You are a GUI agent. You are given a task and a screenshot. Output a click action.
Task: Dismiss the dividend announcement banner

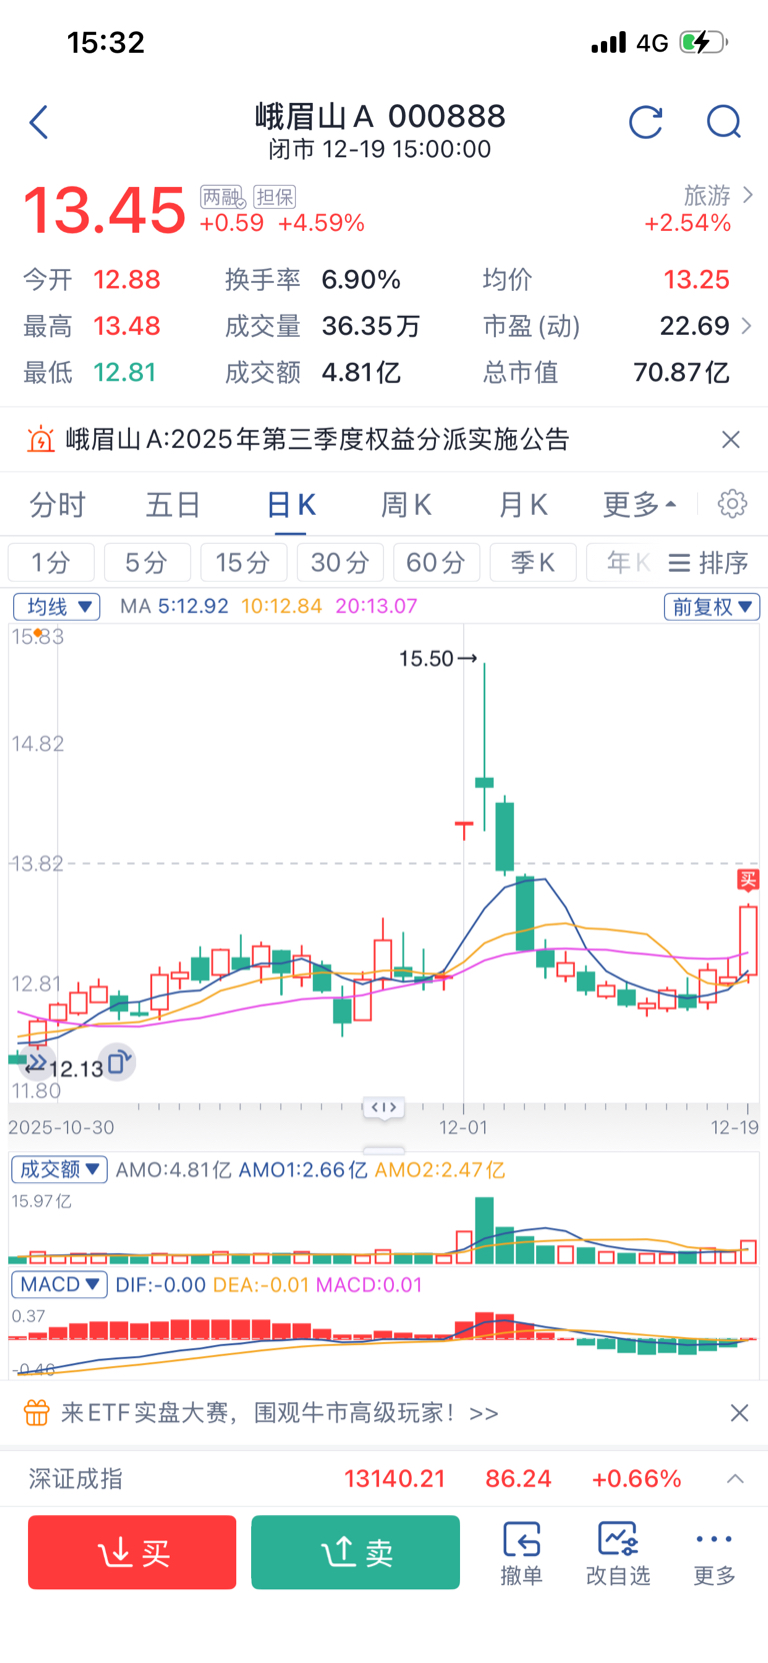click(731, 440)
